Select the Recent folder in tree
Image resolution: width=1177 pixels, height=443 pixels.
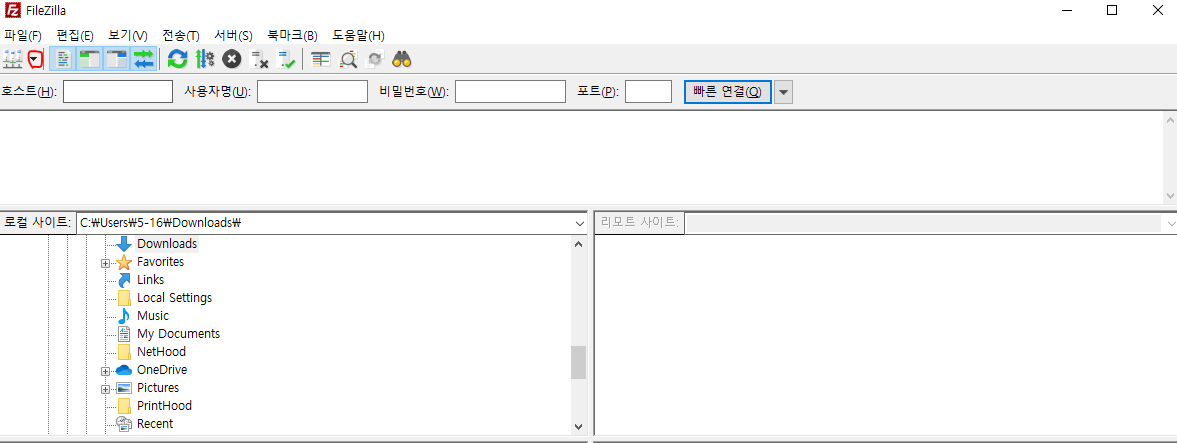(x=155, y=424)
